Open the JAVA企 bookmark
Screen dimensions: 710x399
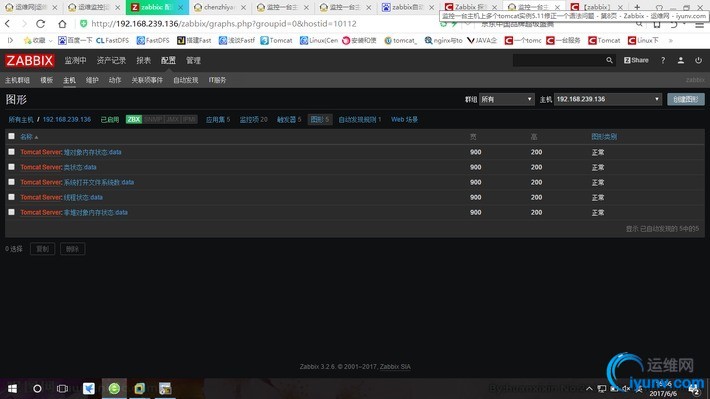point(482,40)
